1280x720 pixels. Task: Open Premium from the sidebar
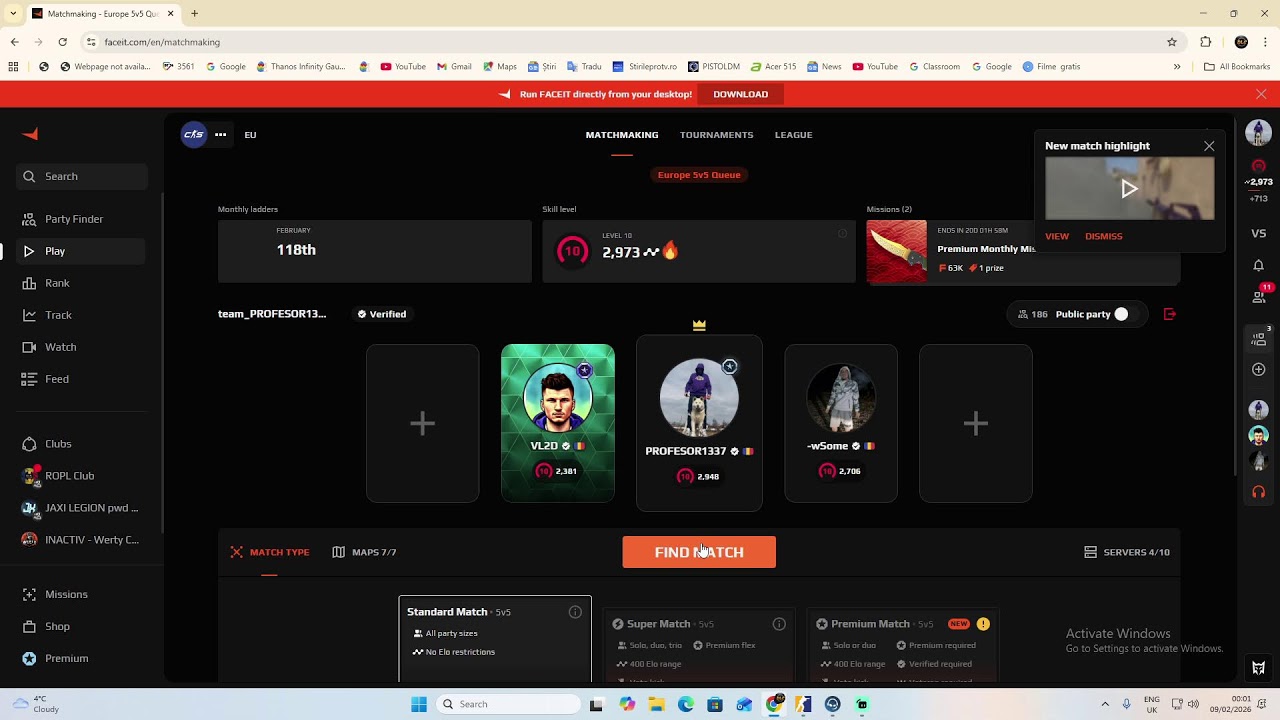(x=66, y=658)
